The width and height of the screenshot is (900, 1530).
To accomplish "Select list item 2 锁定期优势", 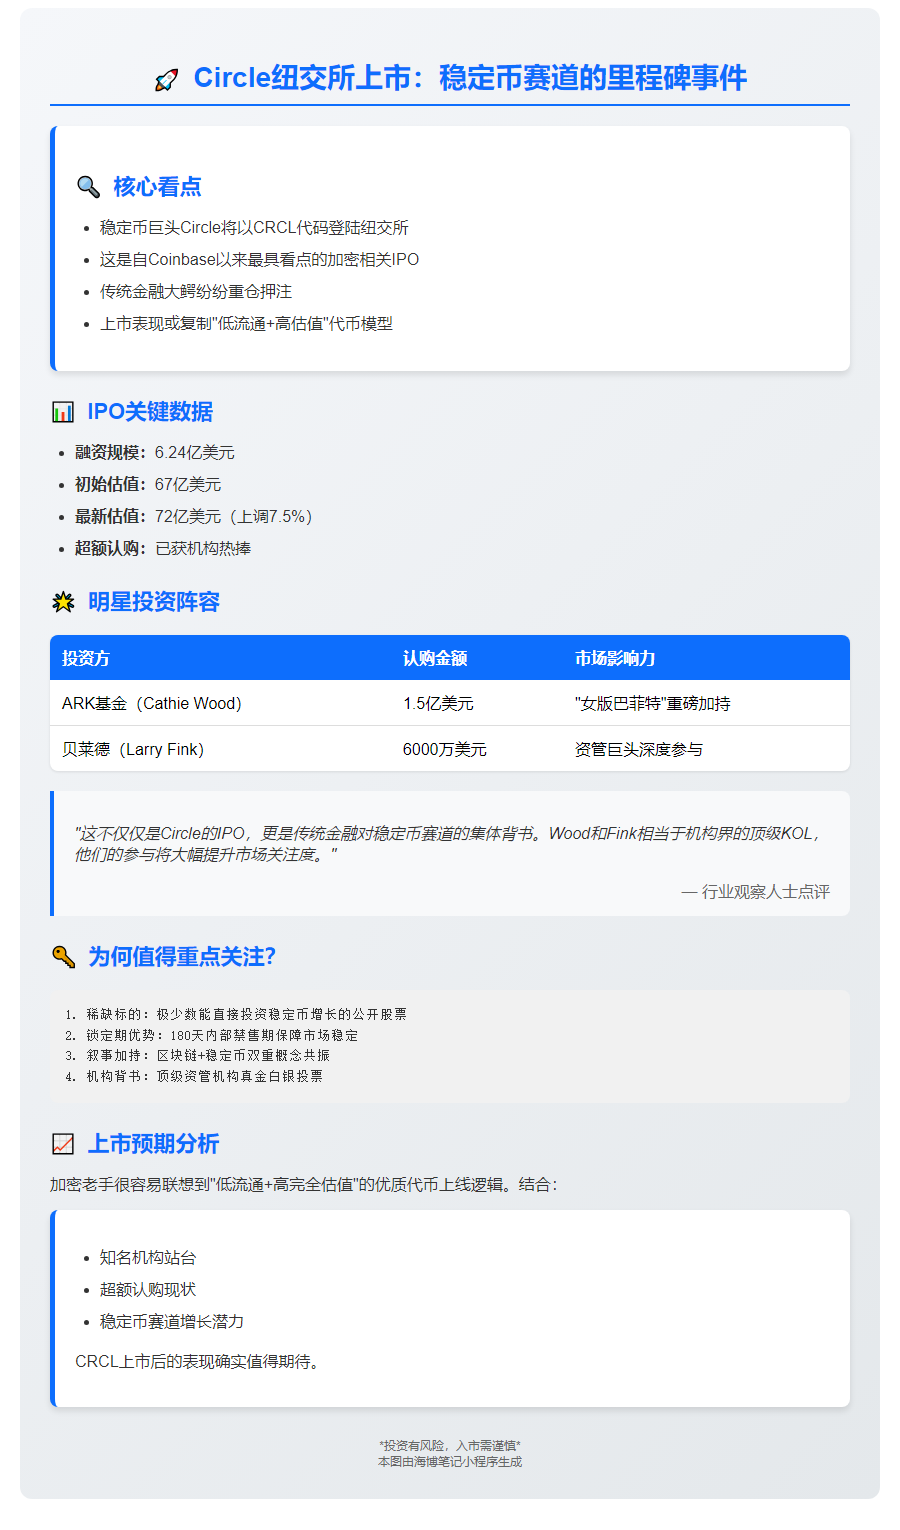I will tap(211, 1035).
